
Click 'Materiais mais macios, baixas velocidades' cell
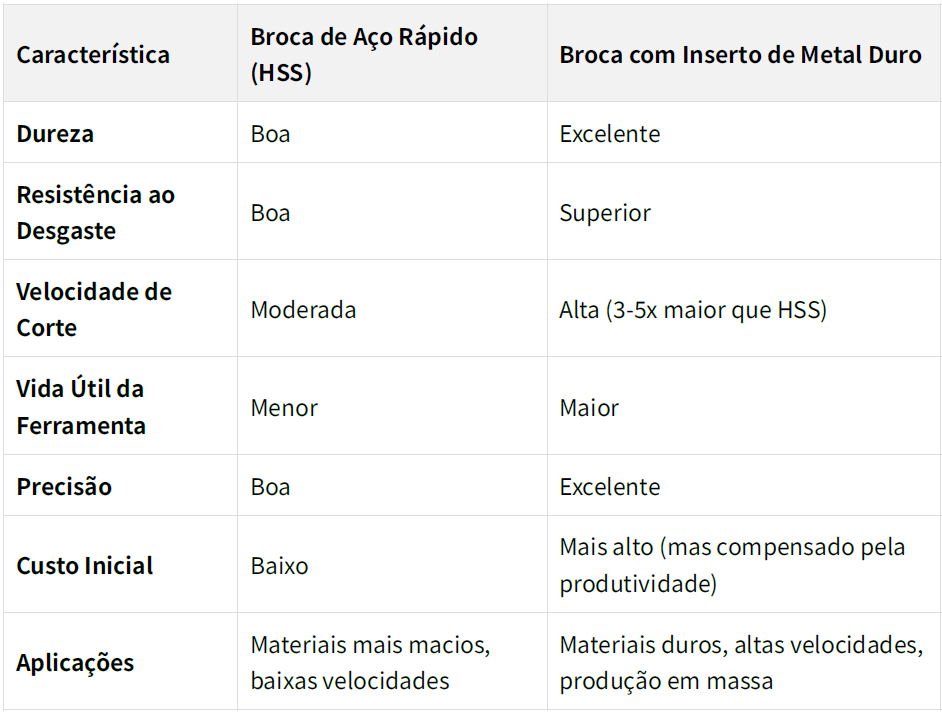pos(370,663)
